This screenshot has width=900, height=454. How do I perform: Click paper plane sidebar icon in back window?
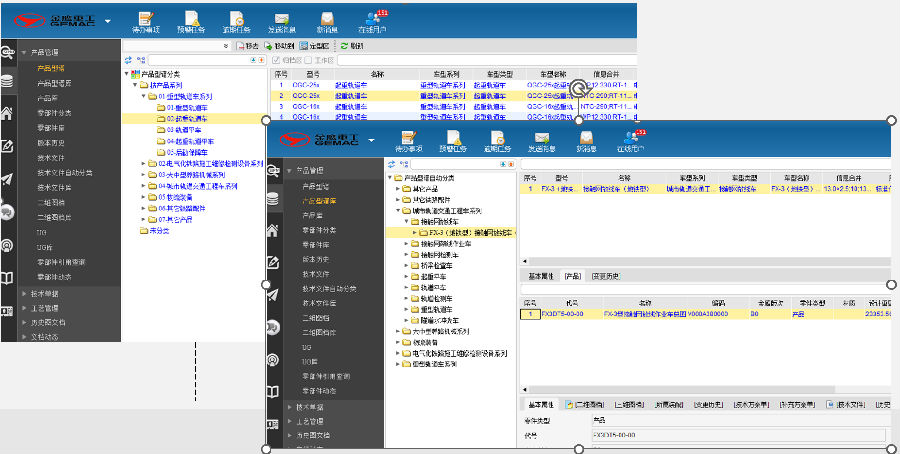[x=7, y=179]
